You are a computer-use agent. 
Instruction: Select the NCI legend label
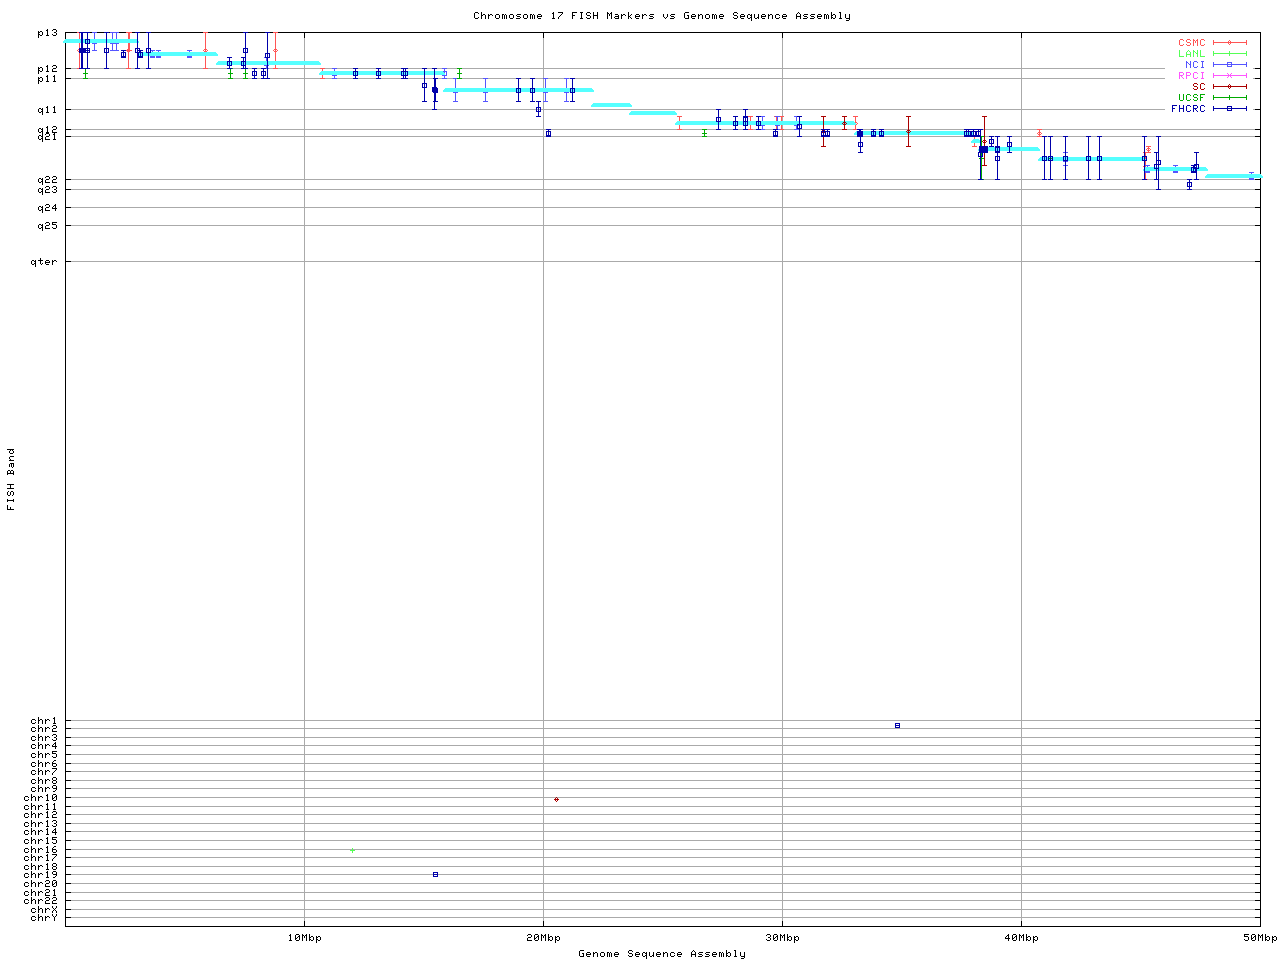pyautogui.click(x=1195, y=65)
